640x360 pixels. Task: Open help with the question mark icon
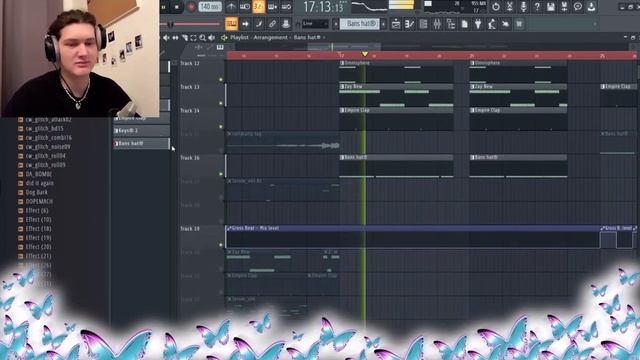pyautogui.click(x=537, y=7)
